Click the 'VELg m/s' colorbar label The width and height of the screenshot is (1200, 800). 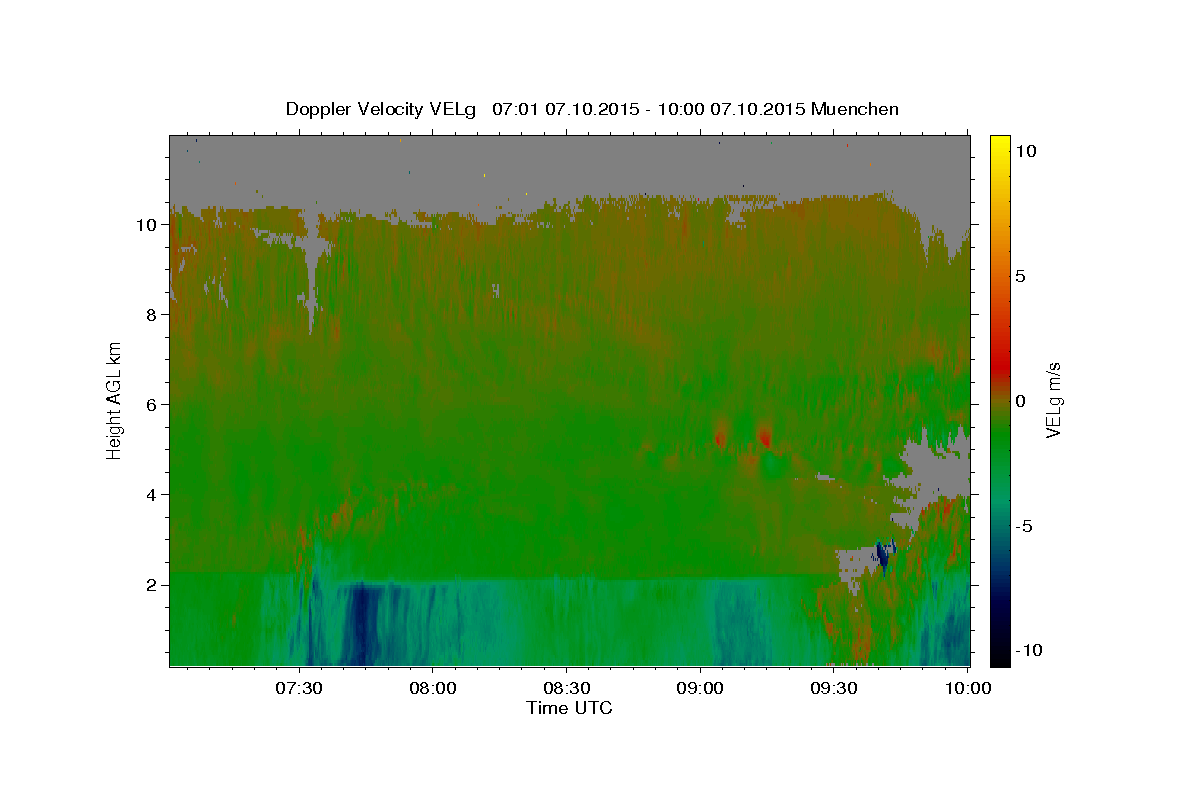tap(1052, 400)
